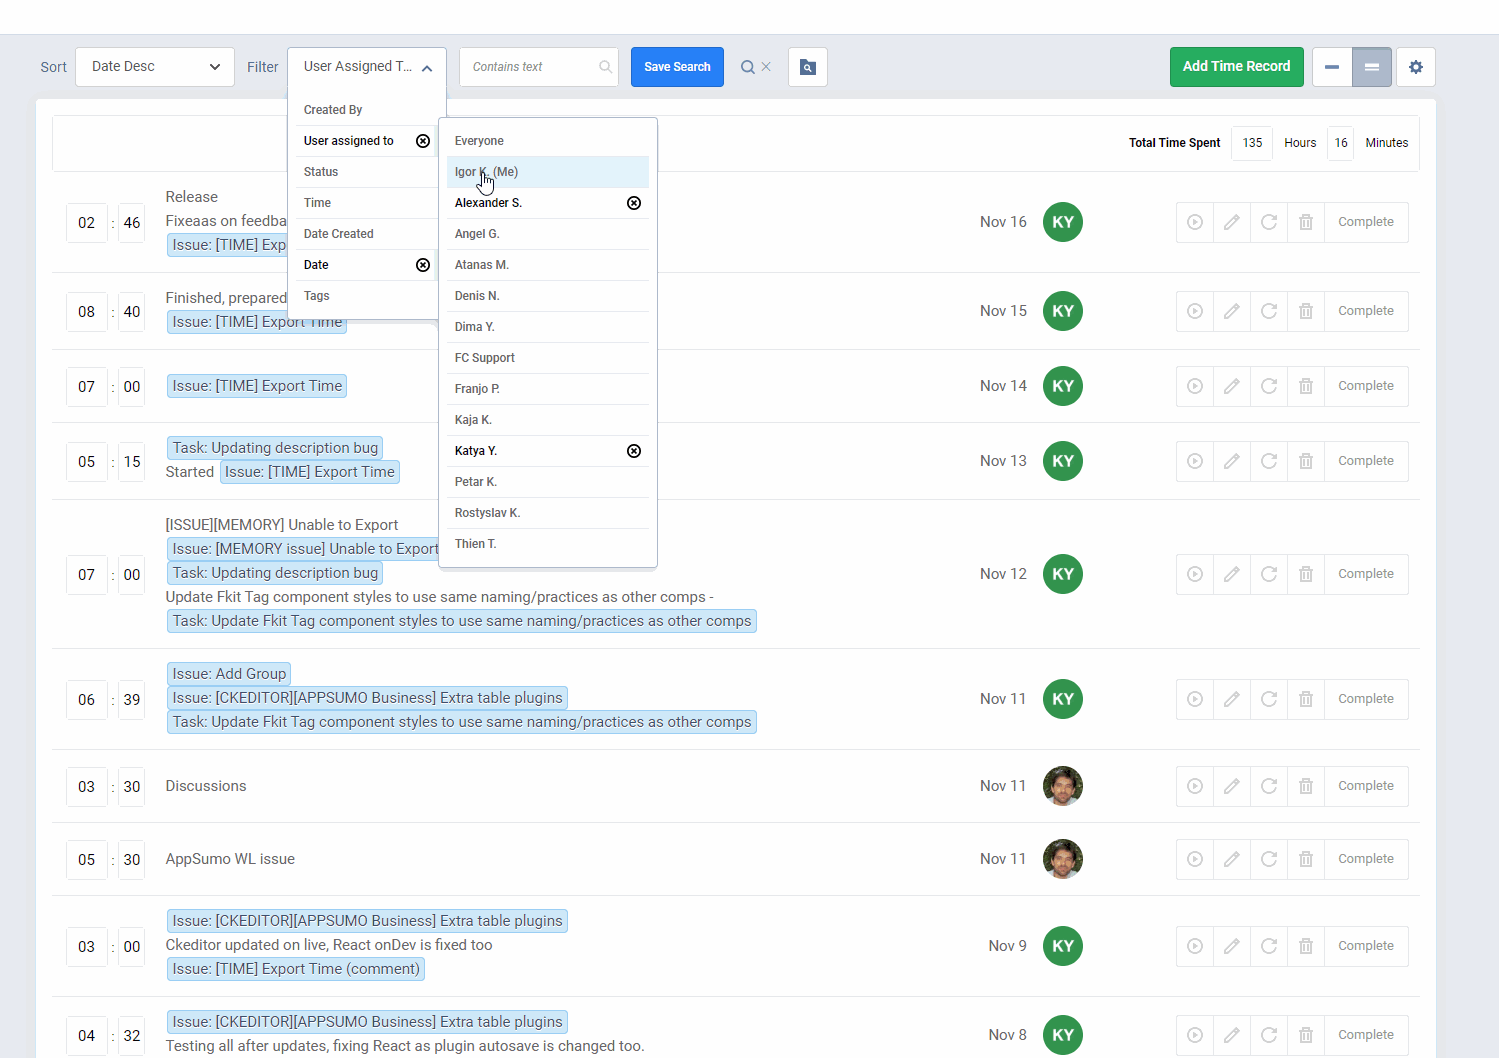Delete the Nov 9 time record

pyautogui.click(x=1306, y=946)
